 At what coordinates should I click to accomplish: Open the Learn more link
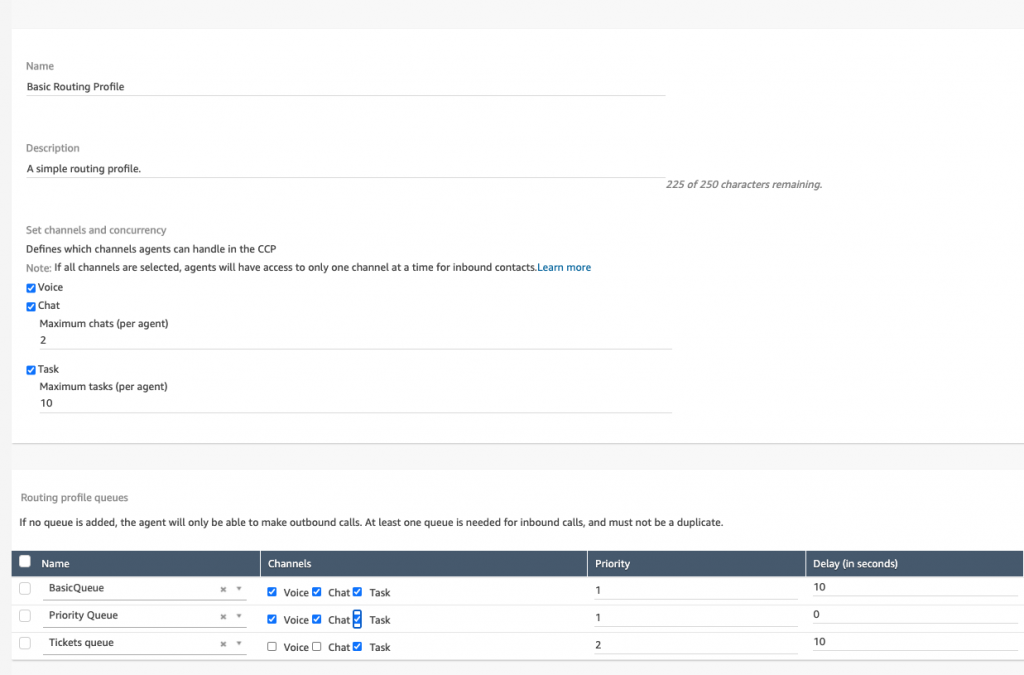click(x=563, y=267)
